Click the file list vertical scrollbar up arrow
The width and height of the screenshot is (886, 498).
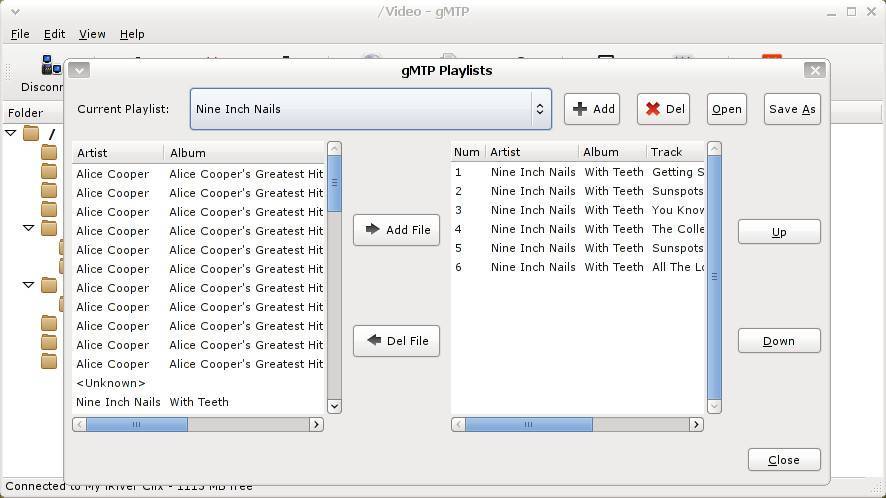point(335,149)
